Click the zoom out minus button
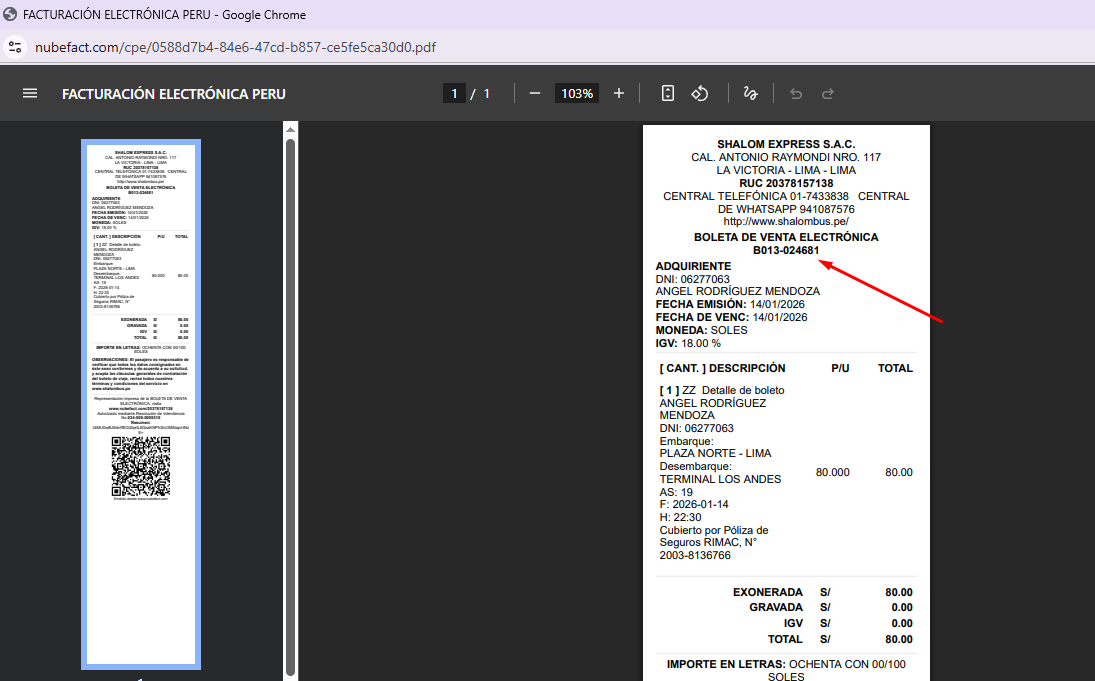 click(x=535, y=93)
